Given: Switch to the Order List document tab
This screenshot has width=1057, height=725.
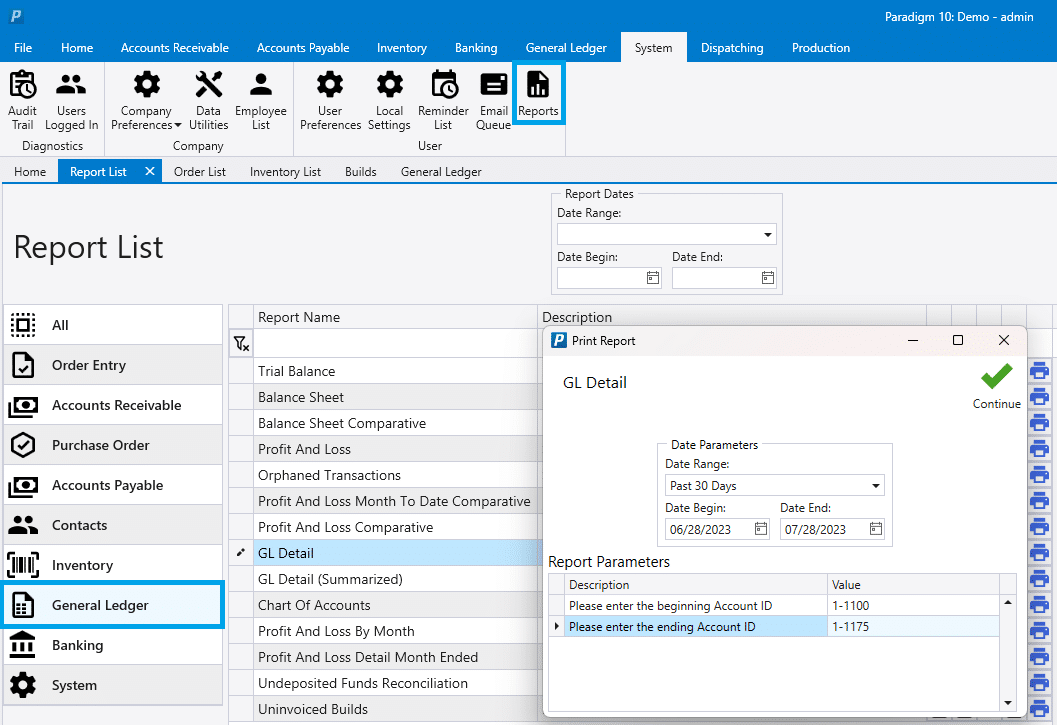Looking at the screenshot, I should (x=200, y=172).
